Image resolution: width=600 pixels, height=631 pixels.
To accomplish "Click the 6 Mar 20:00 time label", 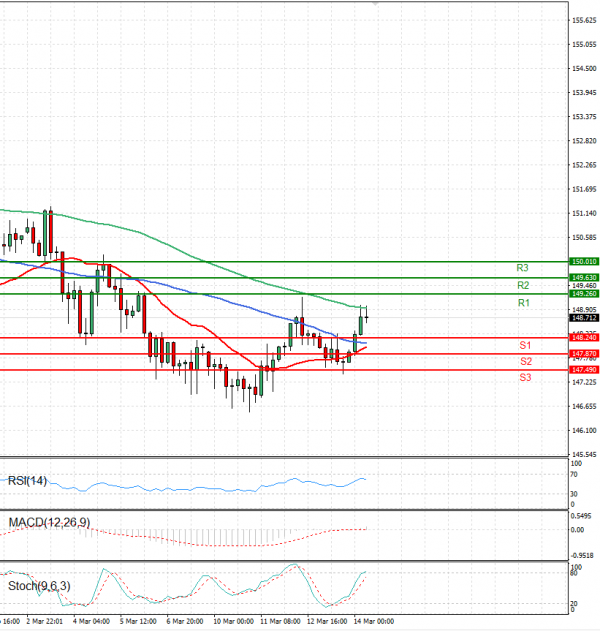I will click(185, 621).
